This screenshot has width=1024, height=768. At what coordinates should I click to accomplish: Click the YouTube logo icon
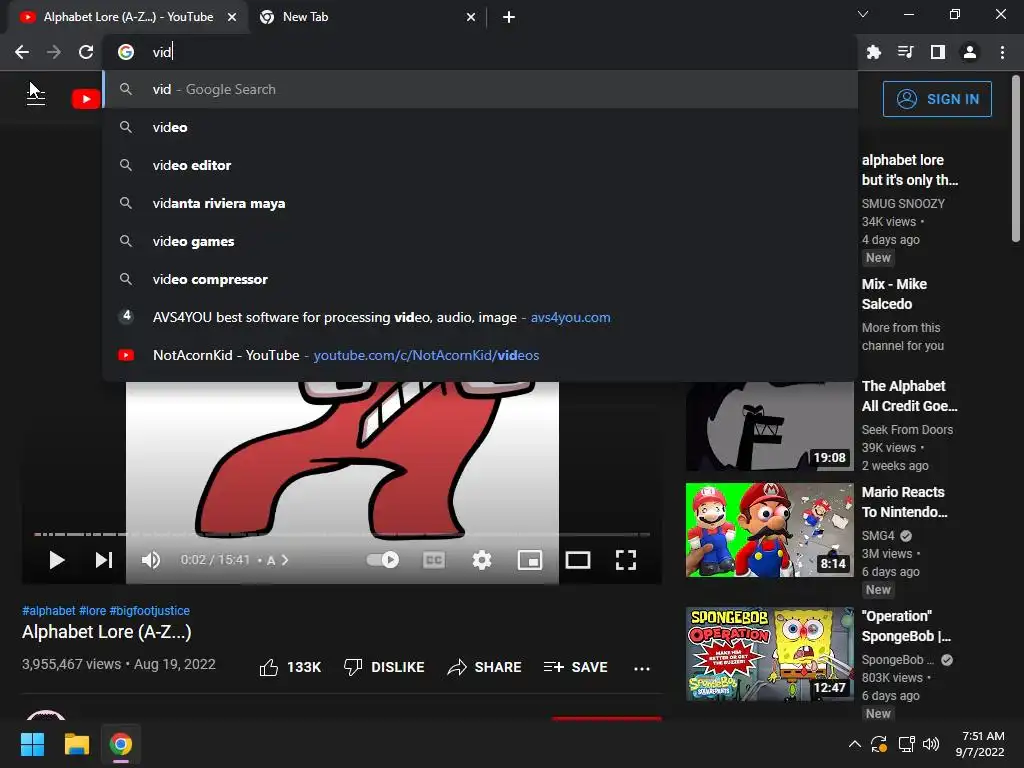(x=86, y=99)
